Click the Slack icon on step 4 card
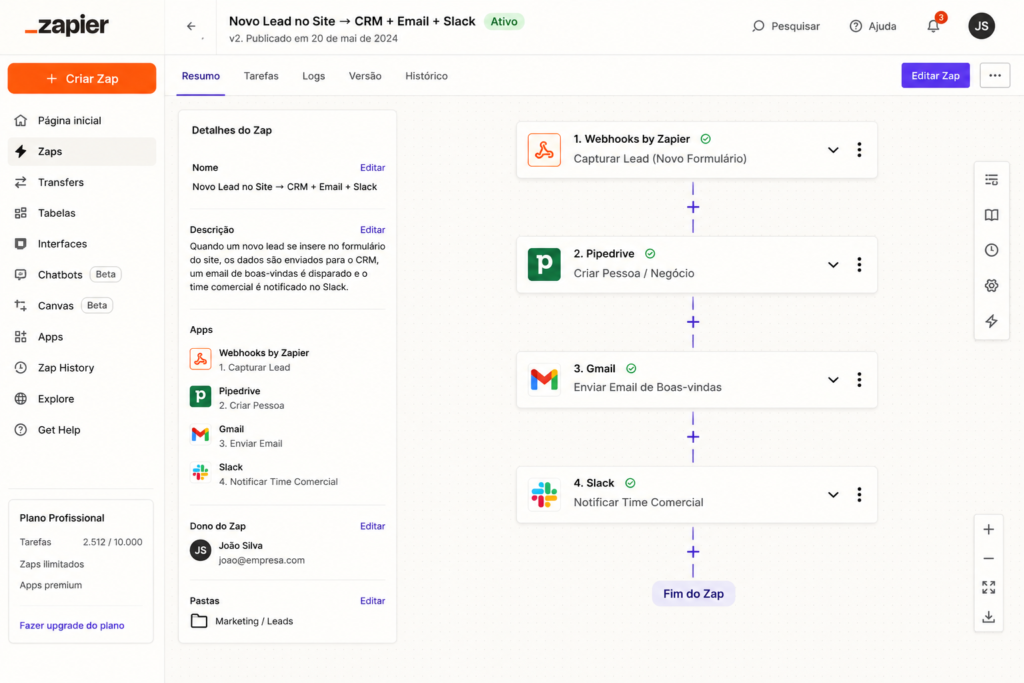 [x=544, y=494]
